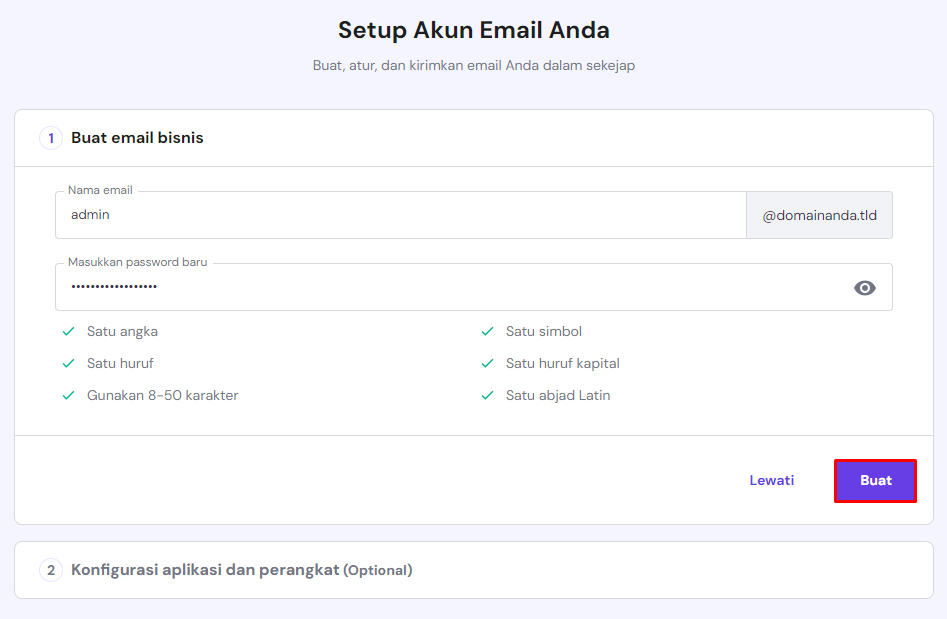Click the checkmark beside Satu huruf

click(x=67, y=363)
